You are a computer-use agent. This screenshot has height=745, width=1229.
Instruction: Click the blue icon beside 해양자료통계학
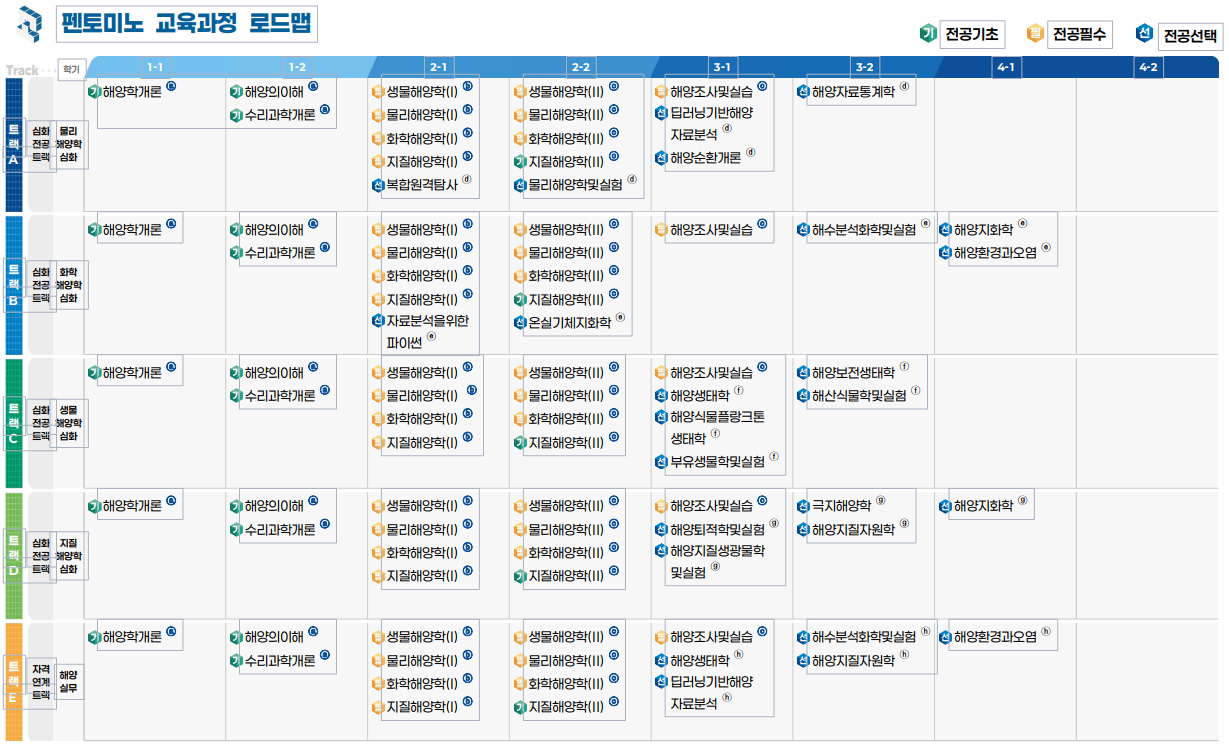point(803,92)
